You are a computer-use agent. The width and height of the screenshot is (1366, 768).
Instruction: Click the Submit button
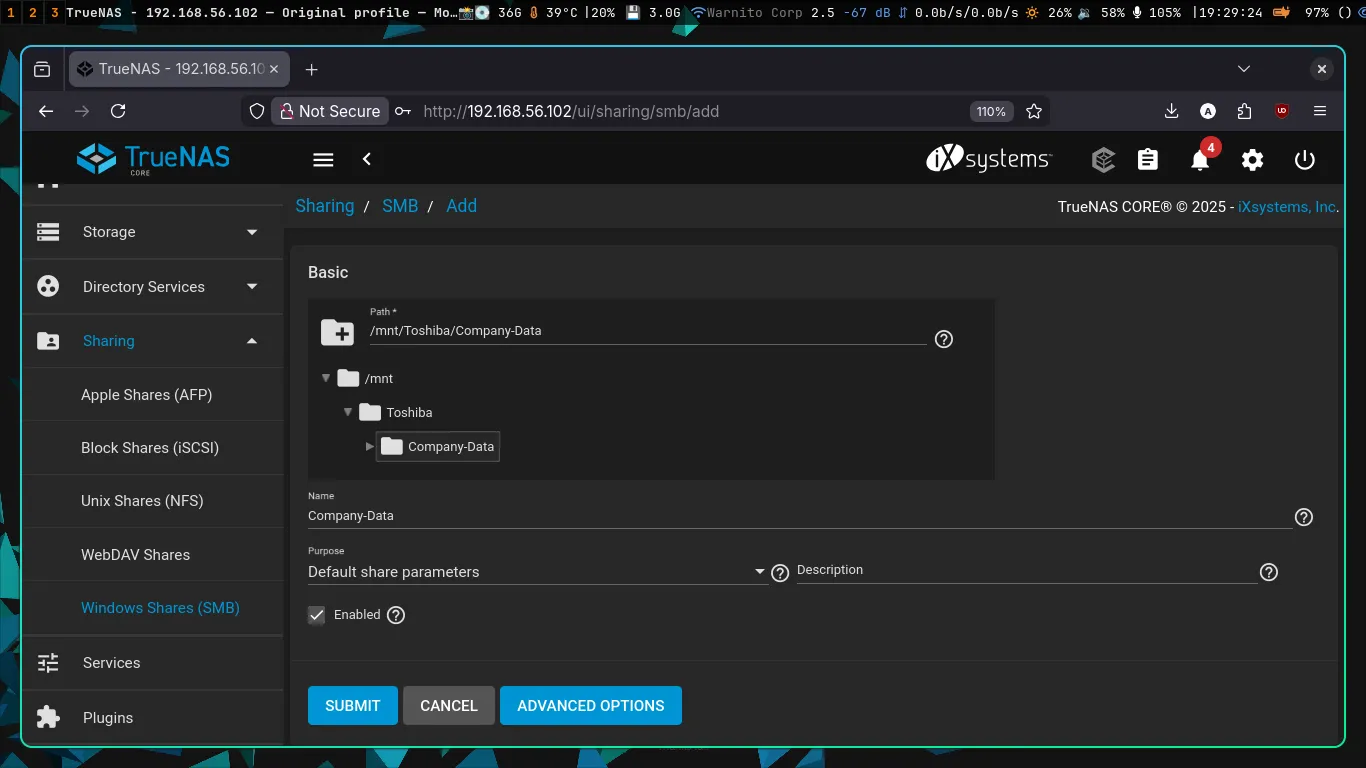click(352, 705)
